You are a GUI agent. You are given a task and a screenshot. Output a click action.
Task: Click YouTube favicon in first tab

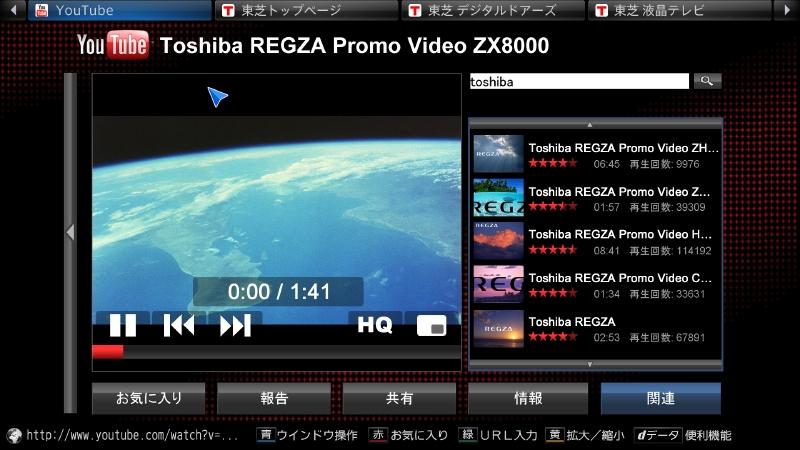tap(42, 10)
